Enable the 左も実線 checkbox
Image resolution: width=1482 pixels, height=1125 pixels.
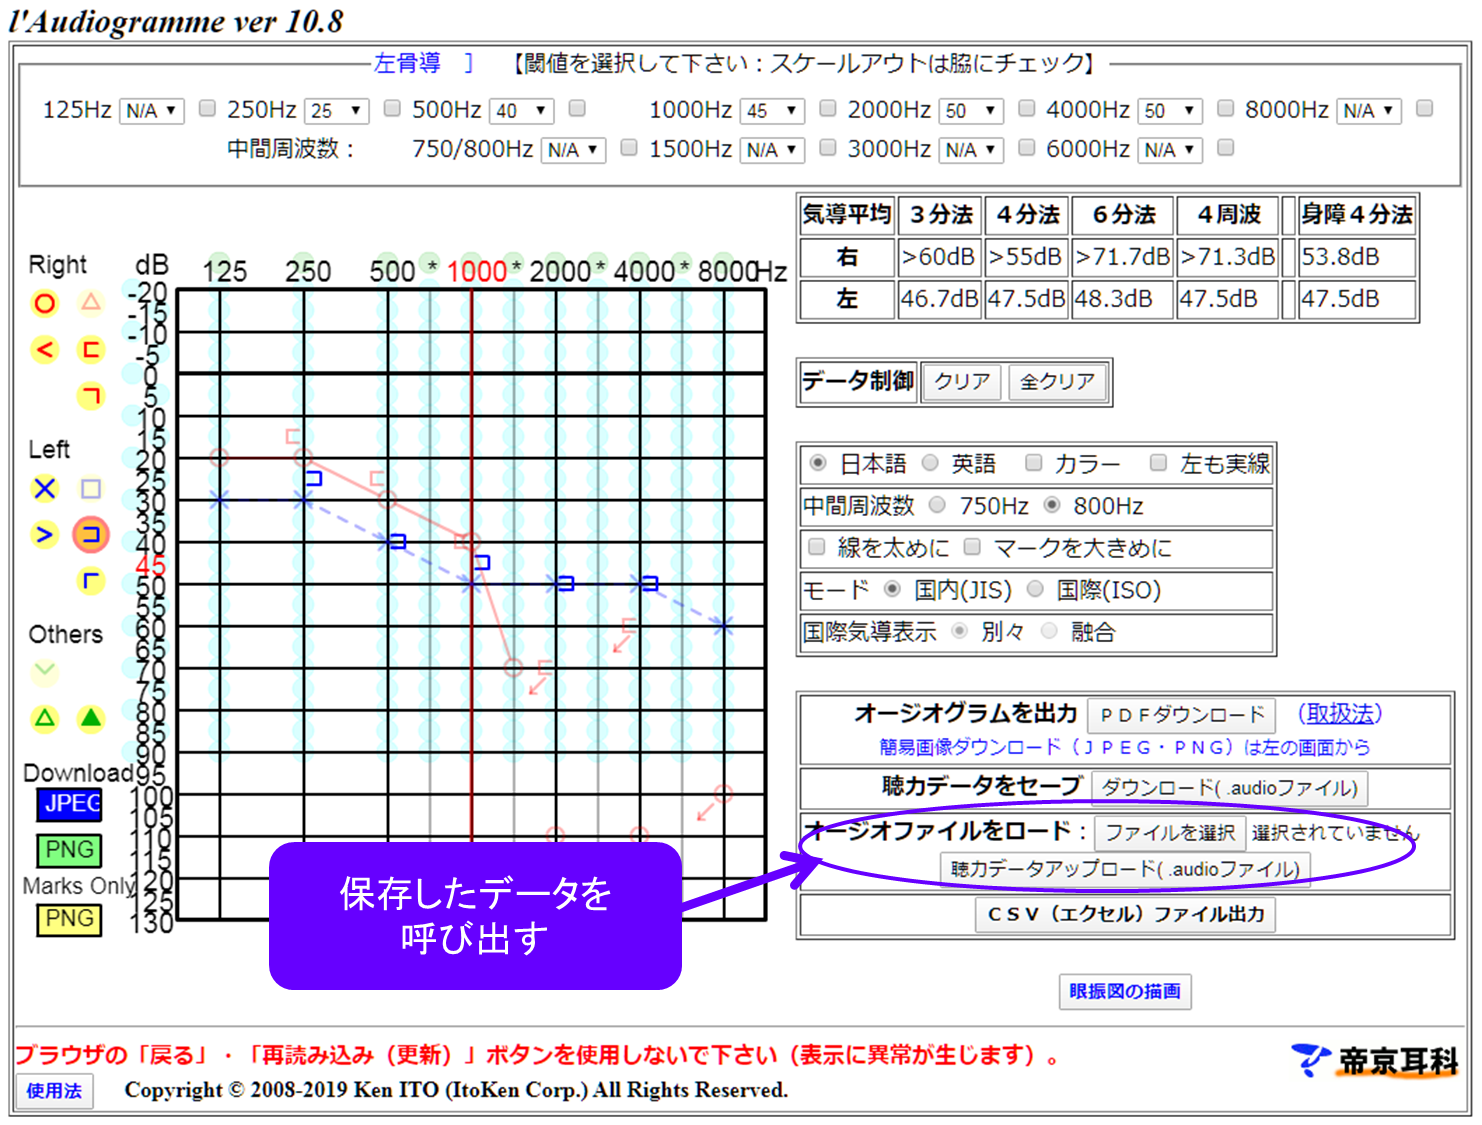click(x=1158, y=462)
